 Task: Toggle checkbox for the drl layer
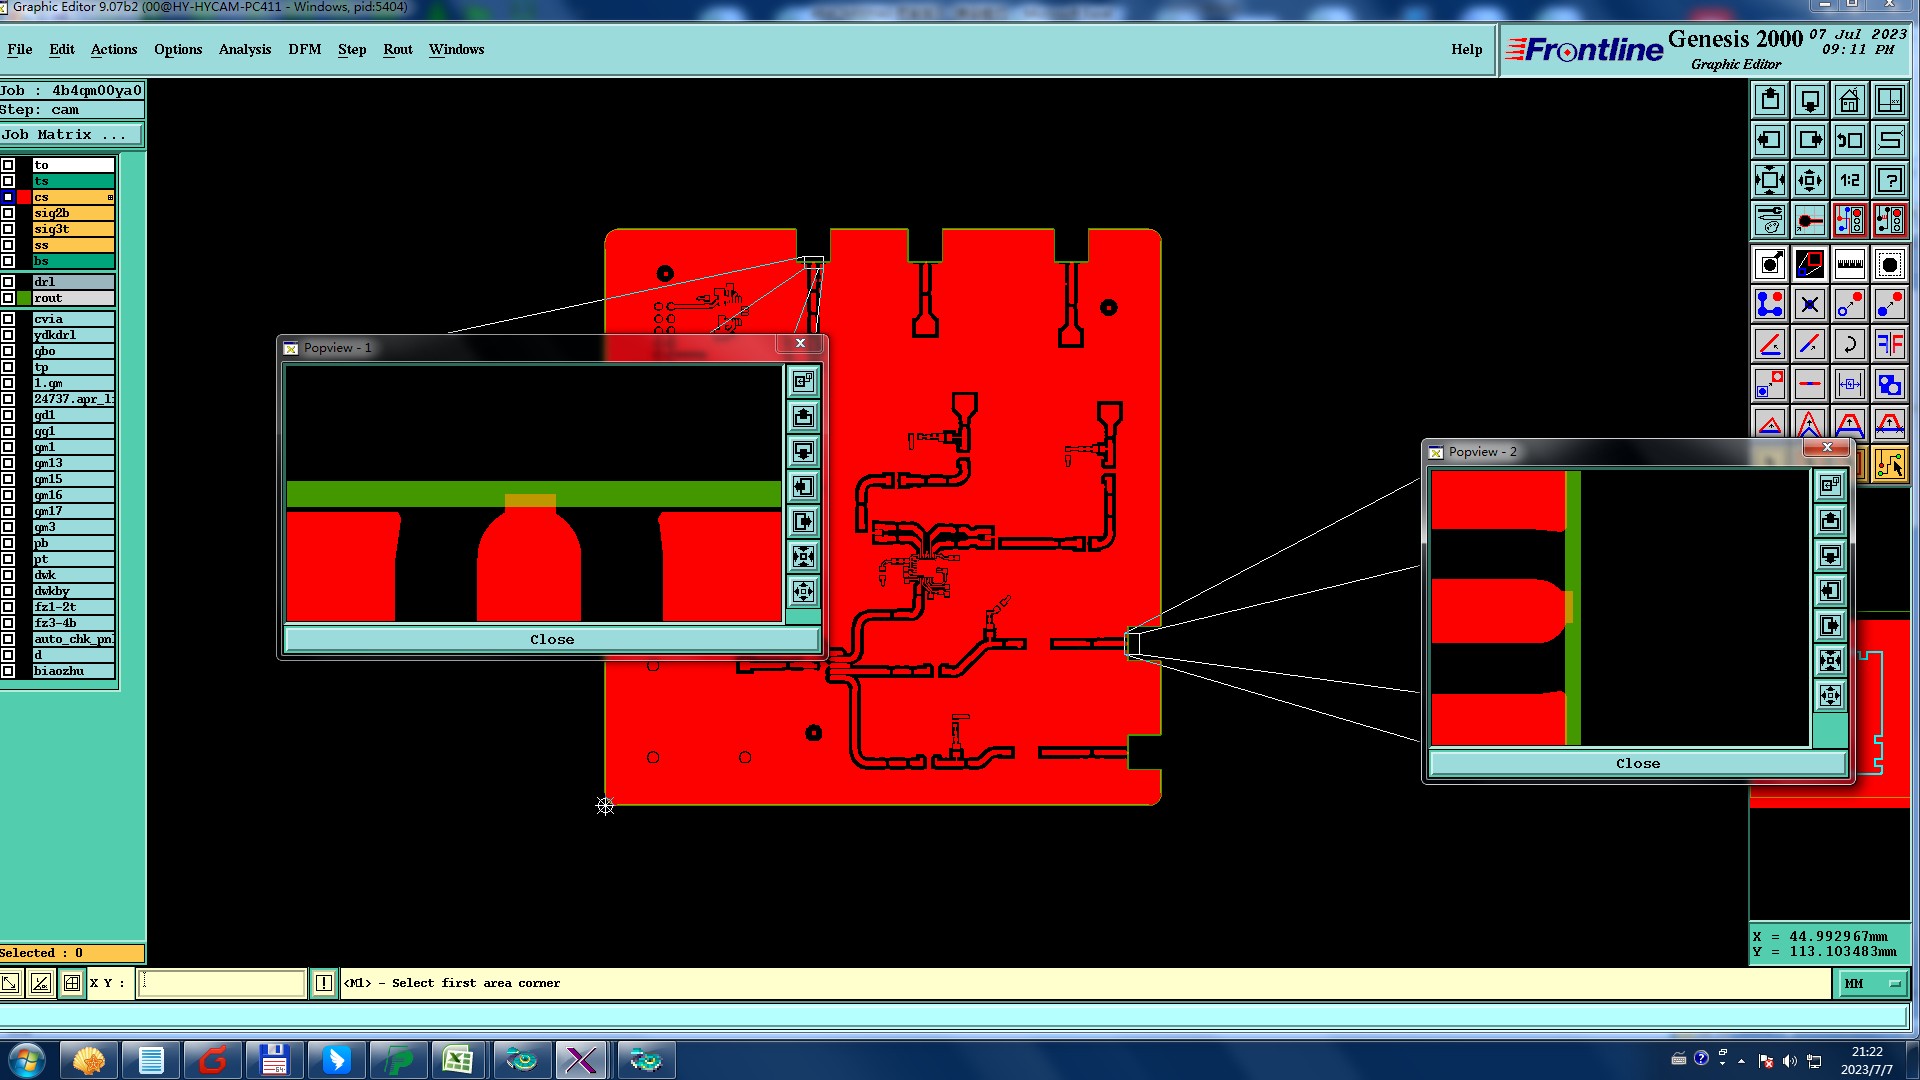coord(8,282)
